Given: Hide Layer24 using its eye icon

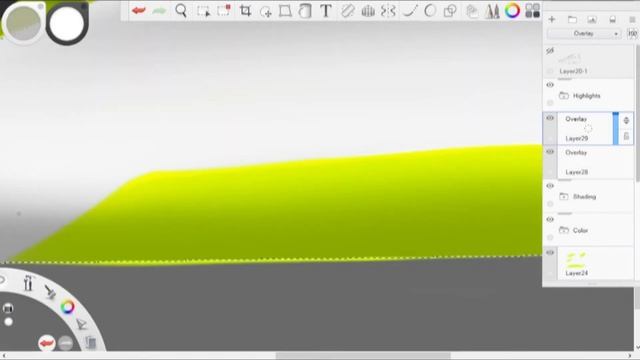Looking at the screenshot, I should click(550, 253).
